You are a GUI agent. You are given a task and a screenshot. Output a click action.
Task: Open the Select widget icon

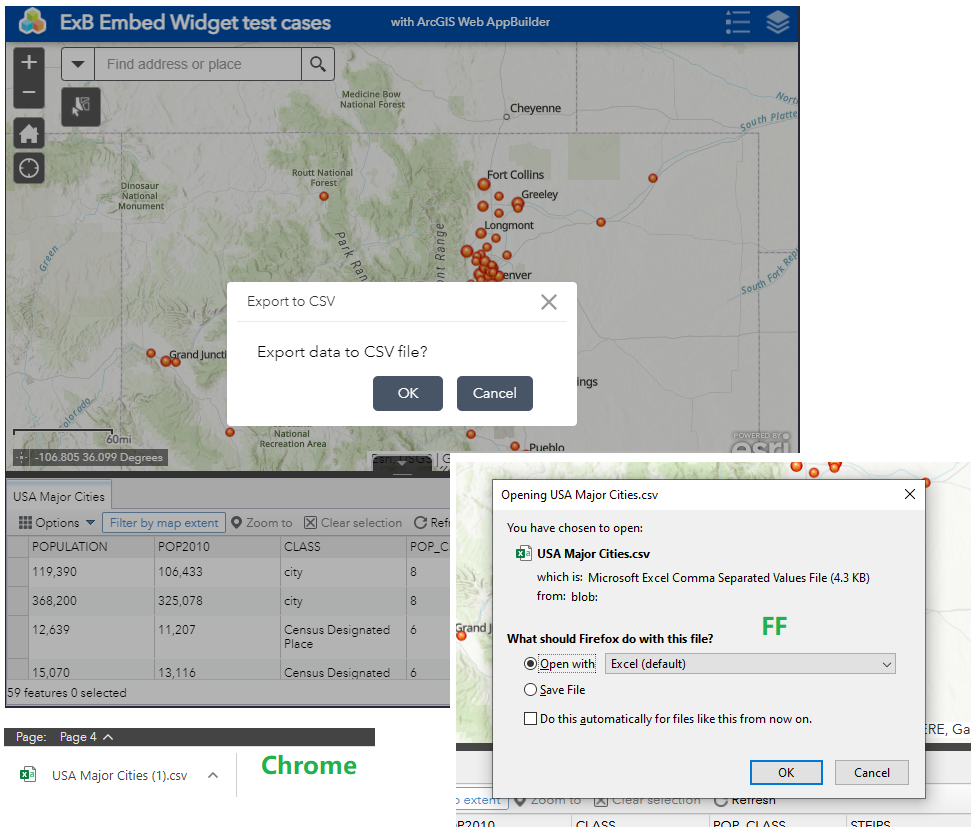pyautogui.click(x=81, y=107)
